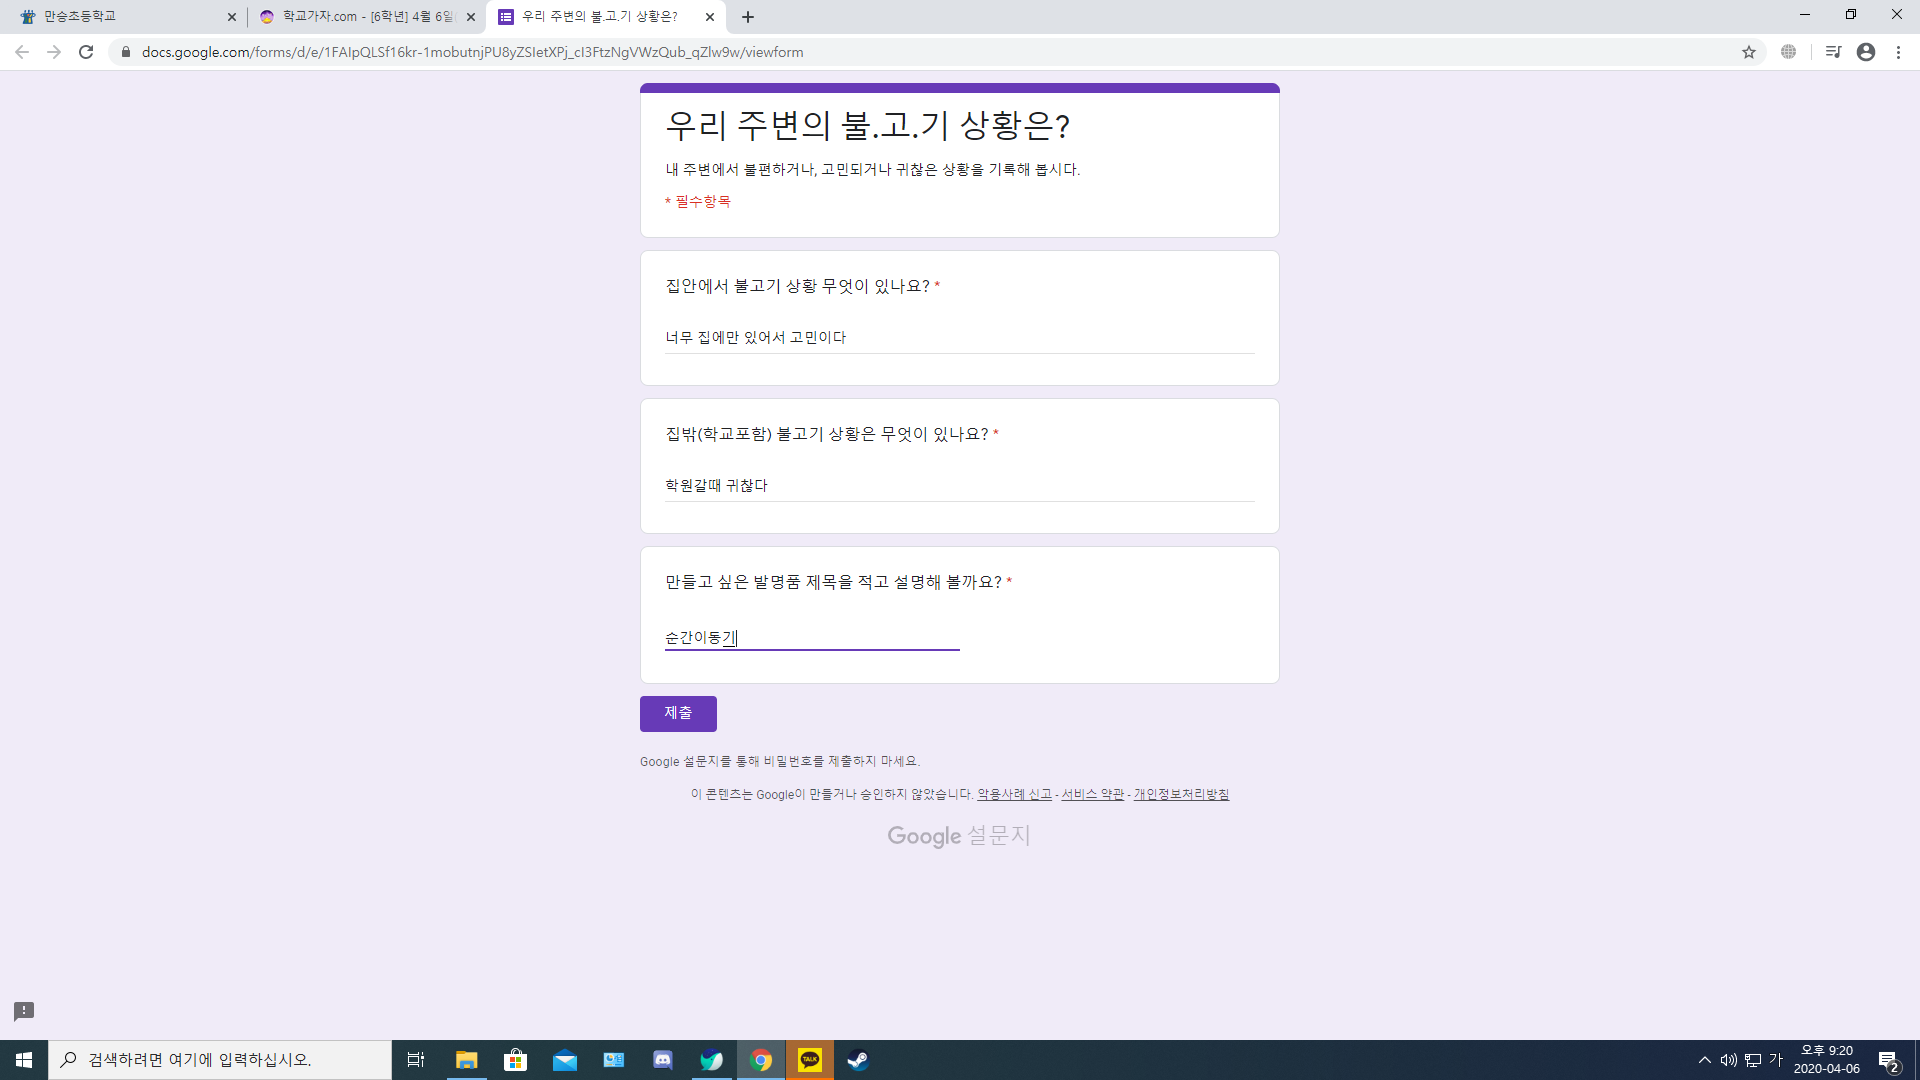Open Discord from taskbar
Image resolution: width=1920 pixels, height=1080 pixels.
[662, 1060]
